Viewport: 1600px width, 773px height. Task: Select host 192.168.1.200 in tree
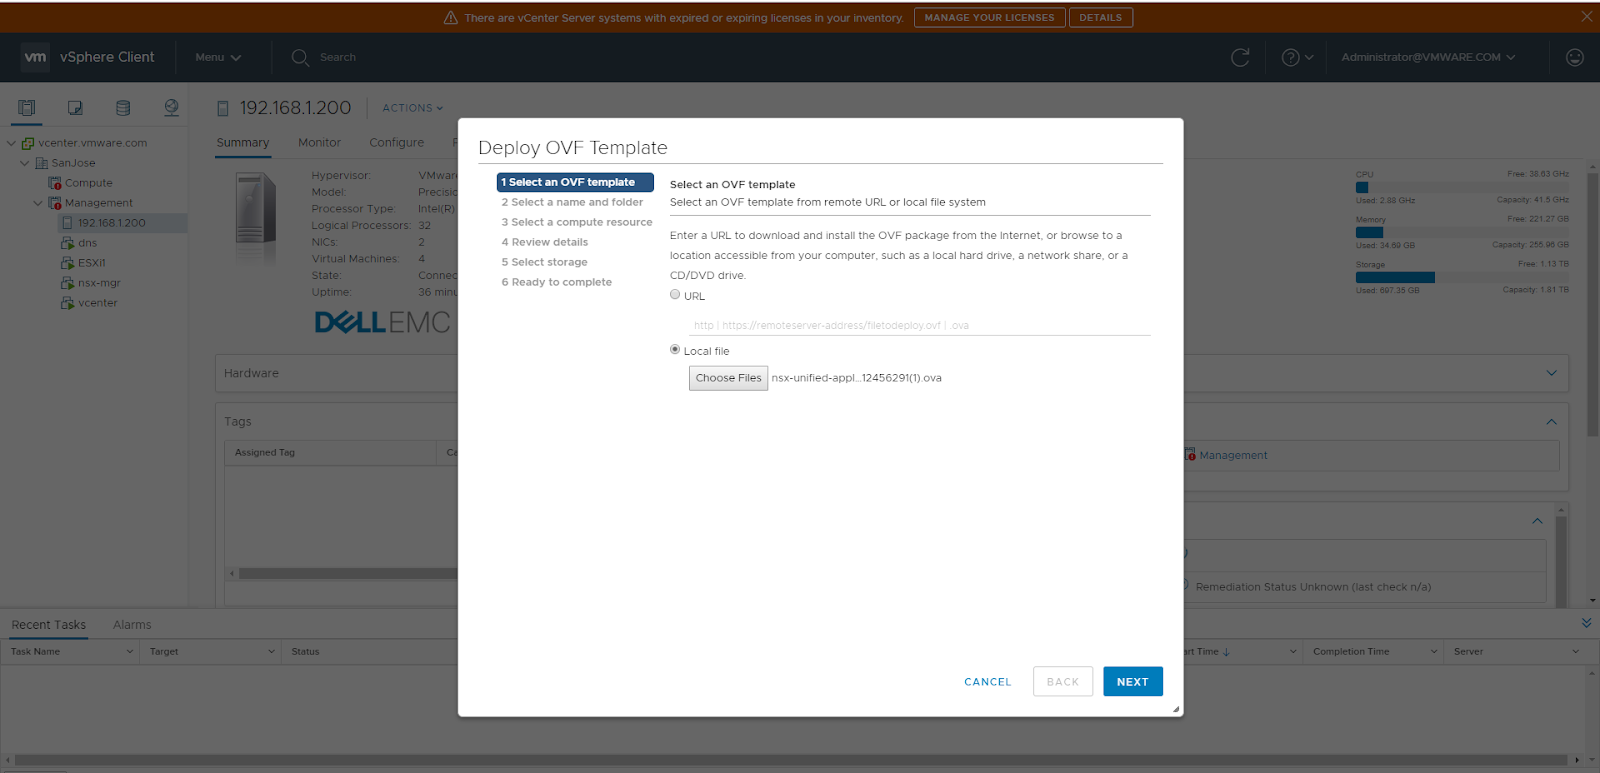point(111,223)
